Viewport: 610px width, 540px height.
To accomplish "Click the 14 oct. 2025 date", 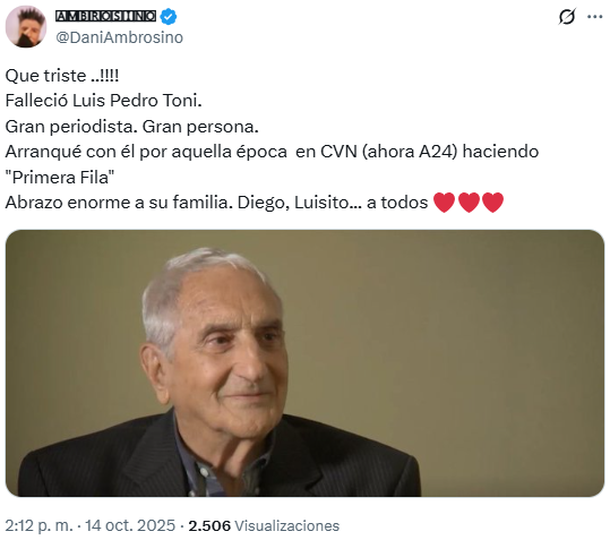I will coord(124,525).
